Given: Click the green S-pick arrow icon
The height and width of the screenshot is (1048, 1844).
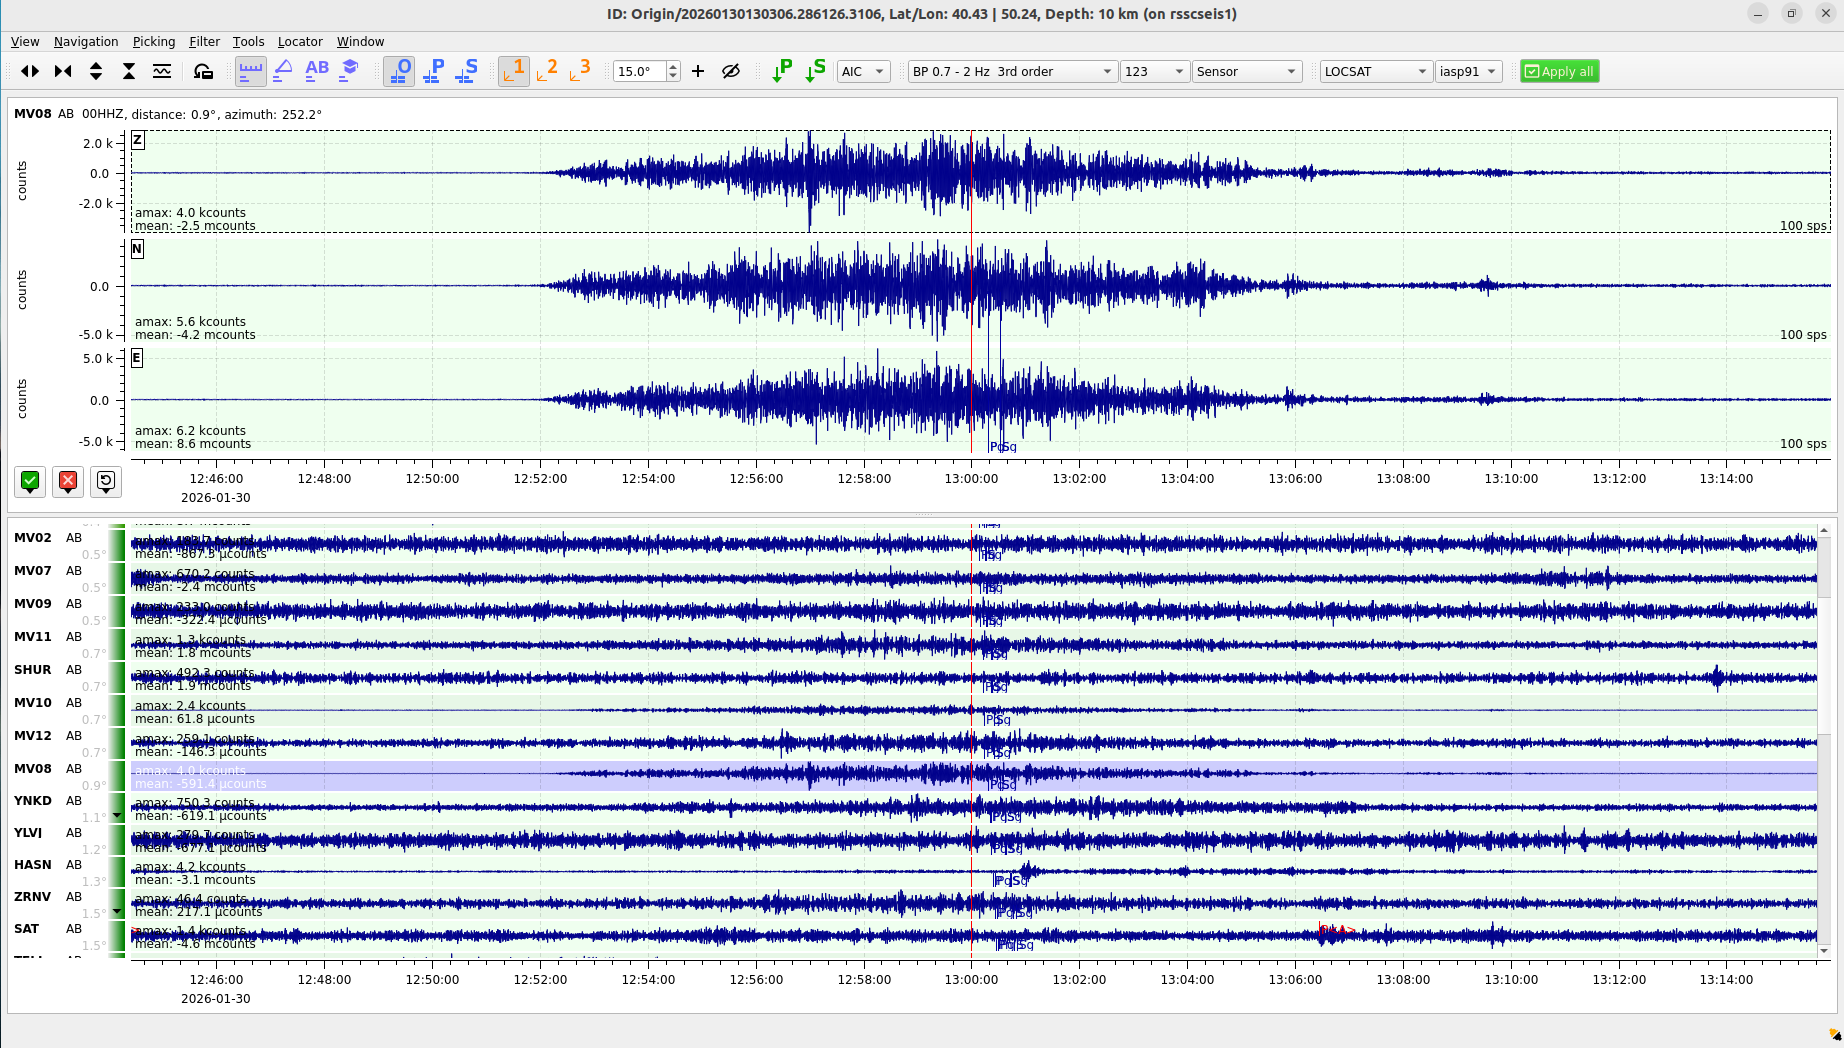Looking at the screenshot, I should click(815, 71).
